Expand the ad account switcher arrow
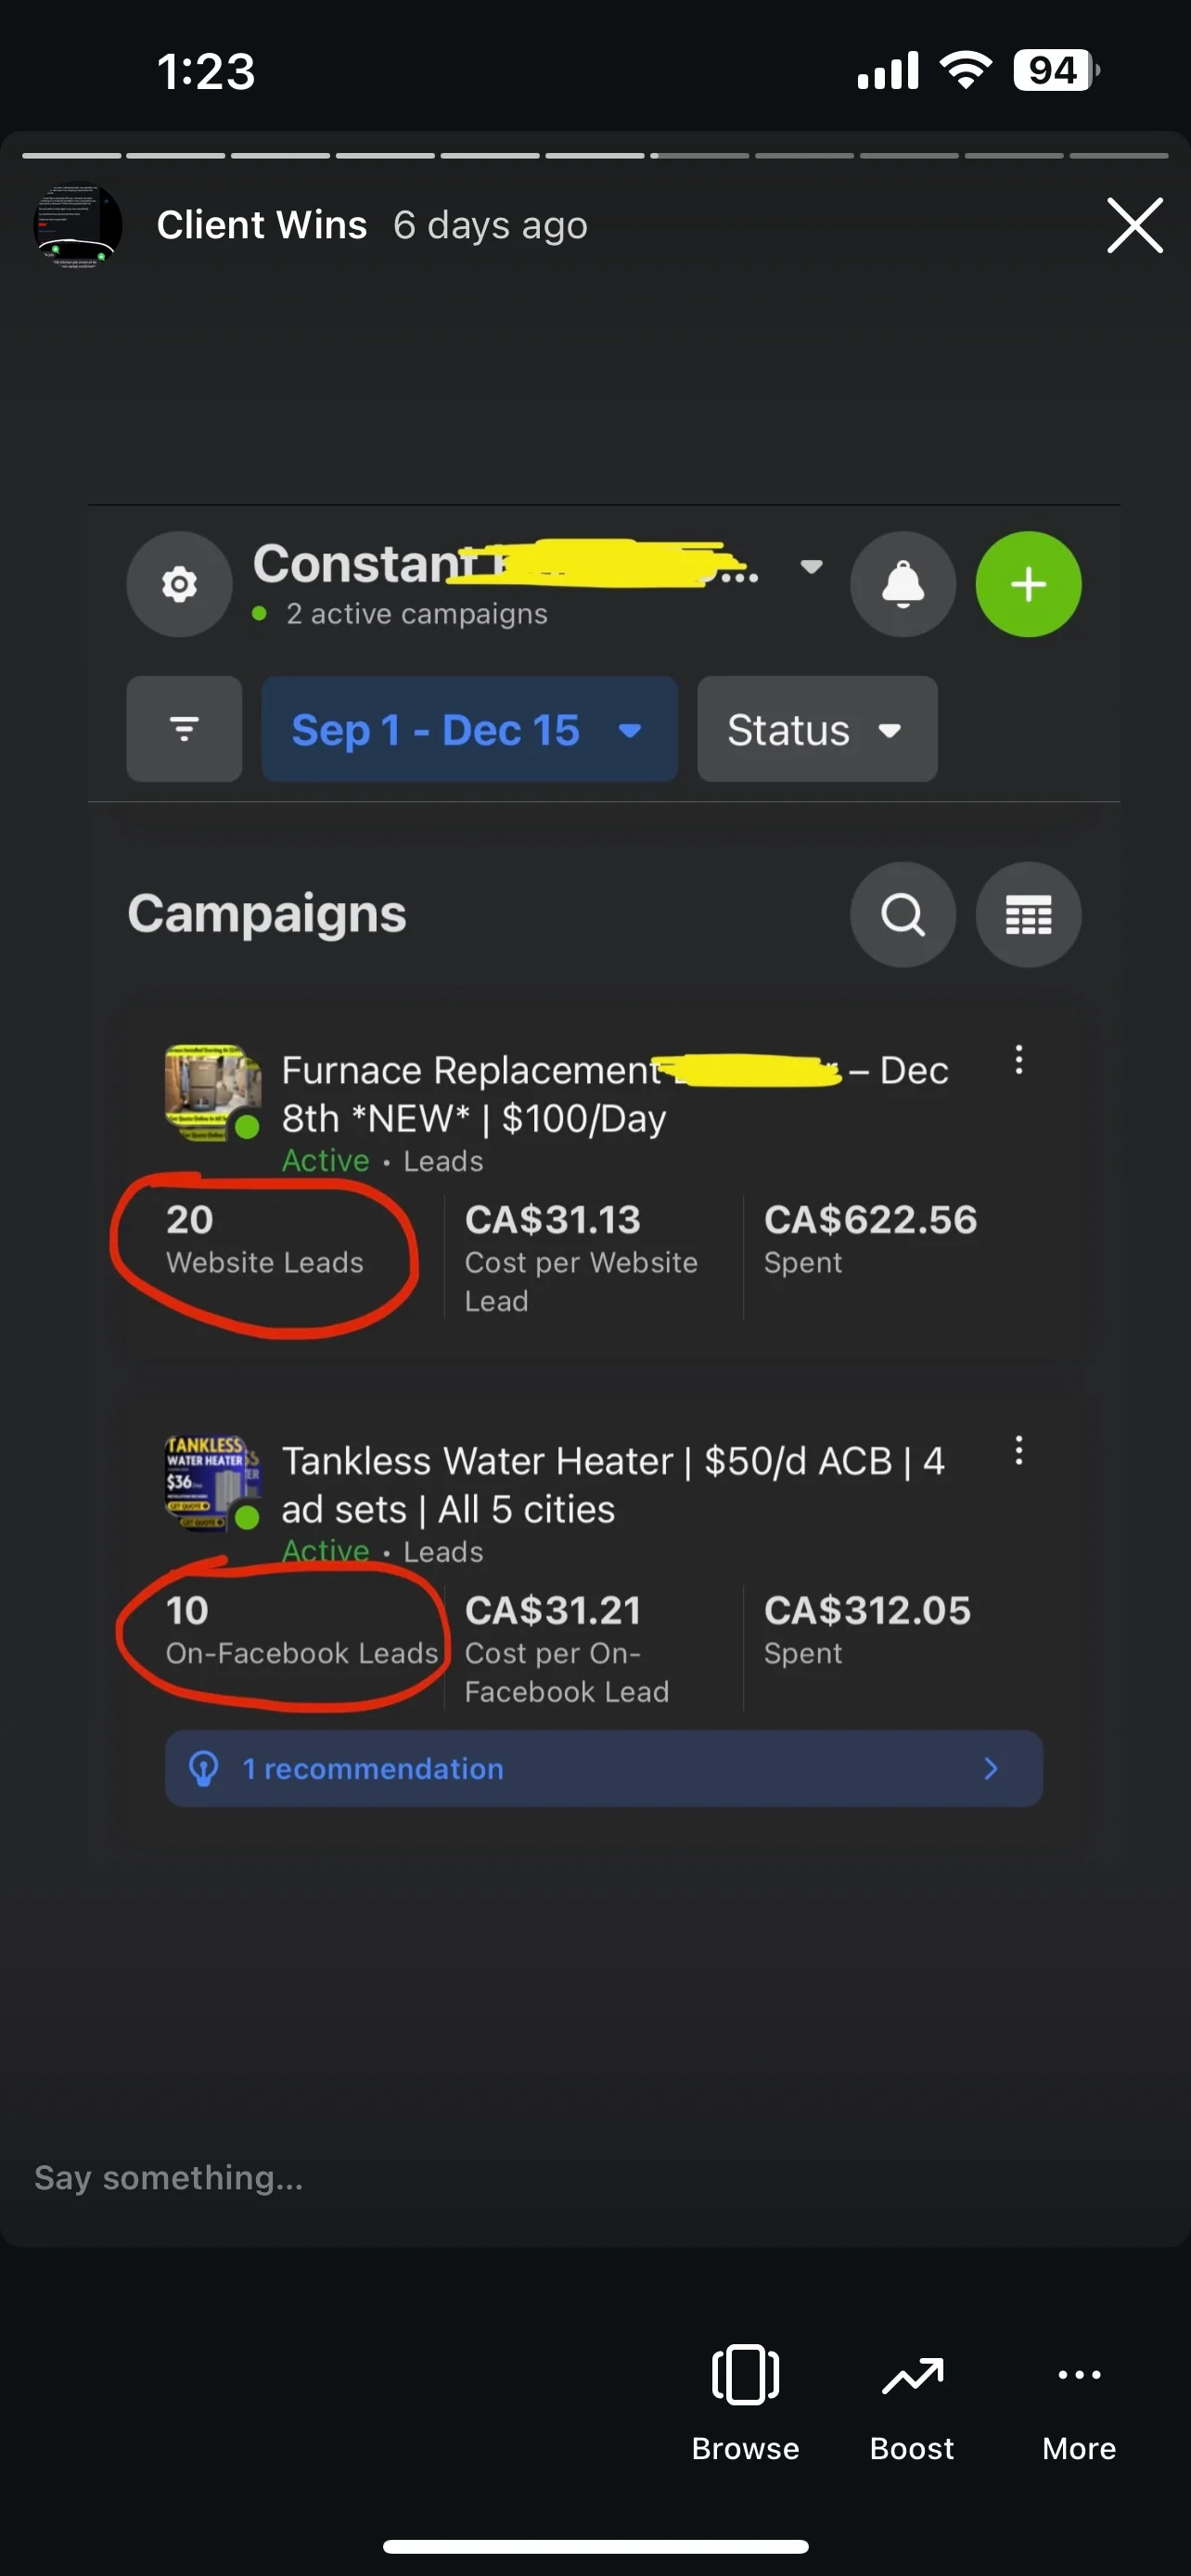This screenshot has height=2576, width=1191. tap(811, 566)
